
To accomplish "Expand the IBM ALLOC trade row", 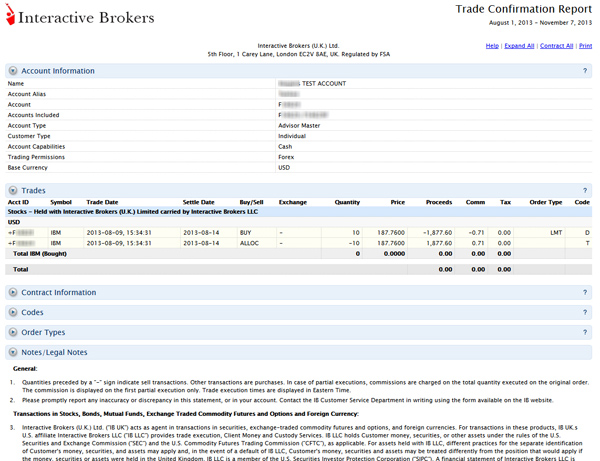I will click(10, 243).
